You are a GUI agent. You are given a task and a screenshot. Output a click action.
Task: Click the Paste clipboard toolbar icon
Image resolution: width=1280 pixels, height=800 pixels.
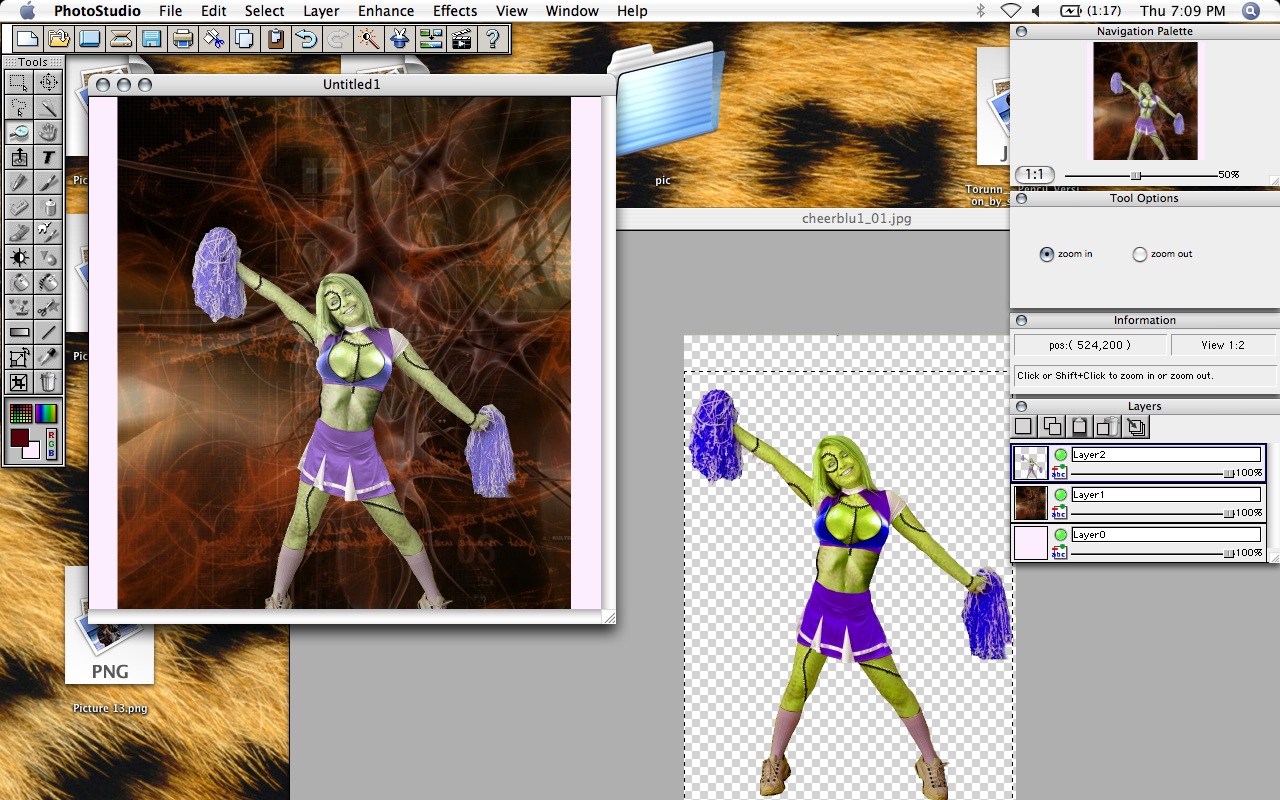pyautogui.click(x=276, y=39)
